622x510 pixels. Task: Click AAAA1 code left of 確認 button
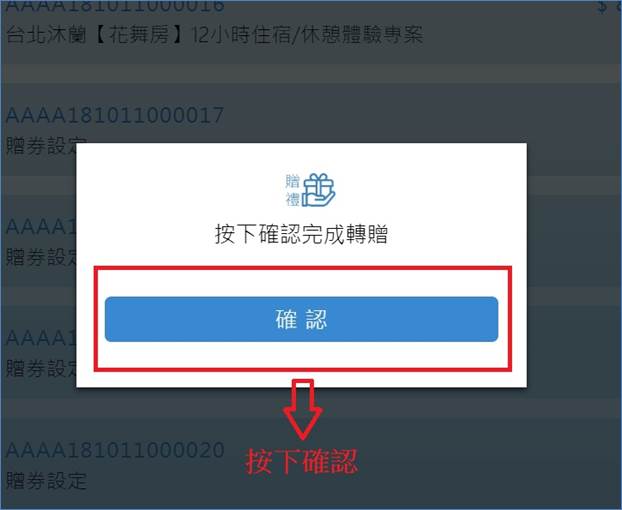click(x=41, y=338)
